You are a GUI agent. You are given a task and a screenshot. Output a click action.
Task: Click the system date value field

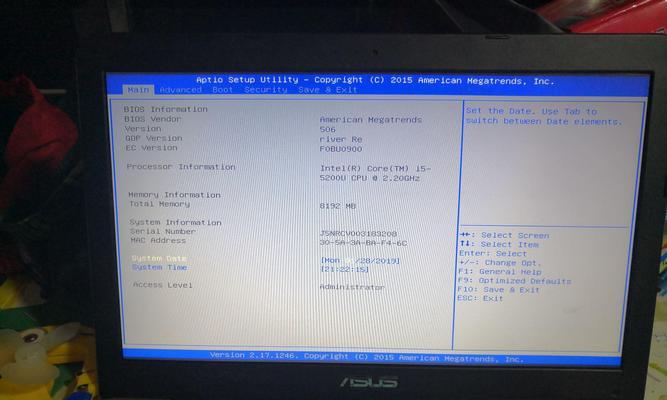(360, 260)
